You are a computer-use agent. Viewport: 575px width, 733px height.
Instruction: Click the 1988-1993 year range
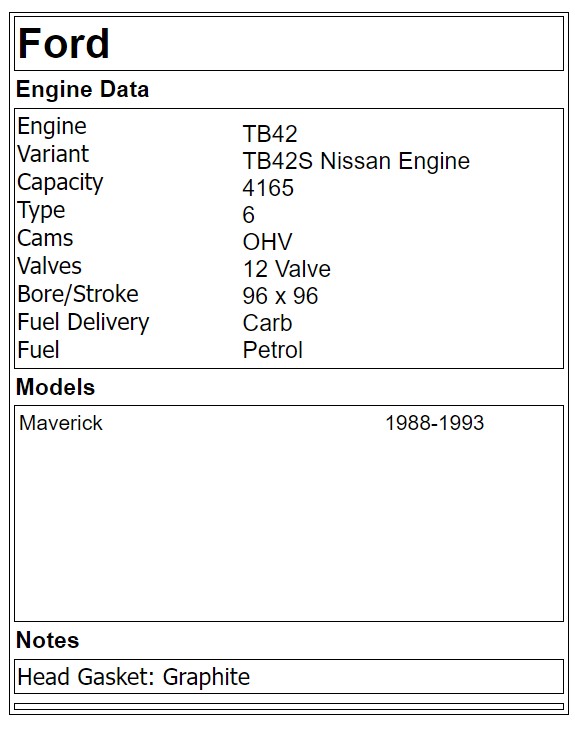[x=434, y=423]
